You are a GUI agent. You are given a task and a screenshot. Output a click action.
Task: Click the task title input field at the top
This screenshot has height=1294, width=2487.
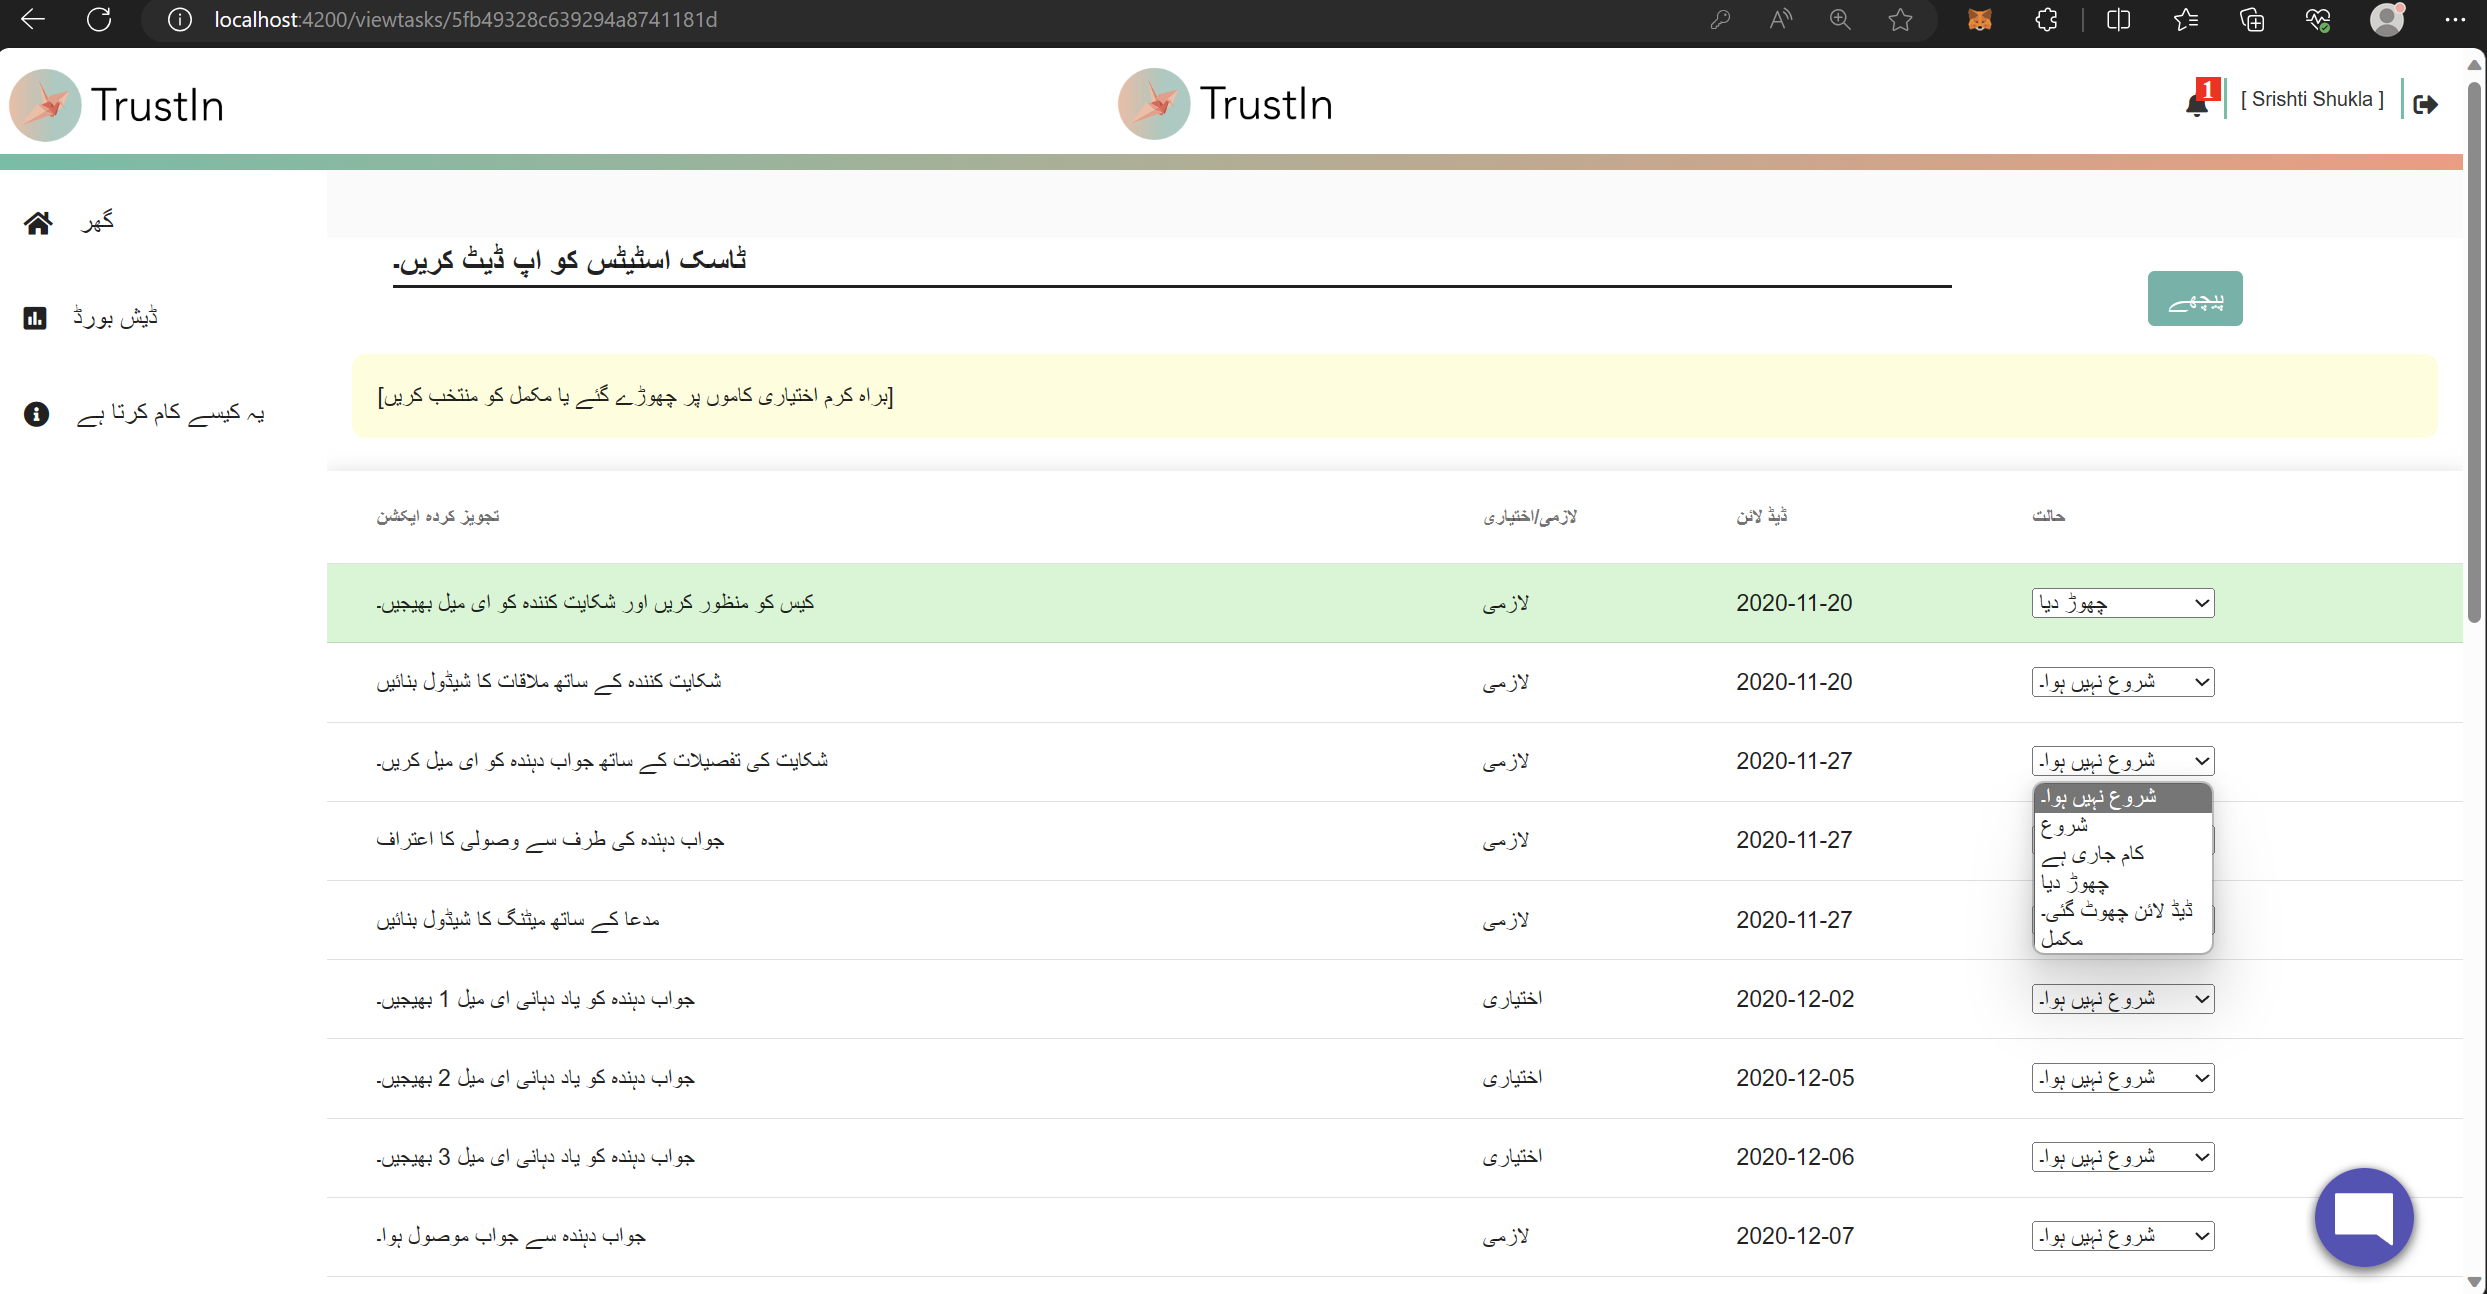[1170, 262]
